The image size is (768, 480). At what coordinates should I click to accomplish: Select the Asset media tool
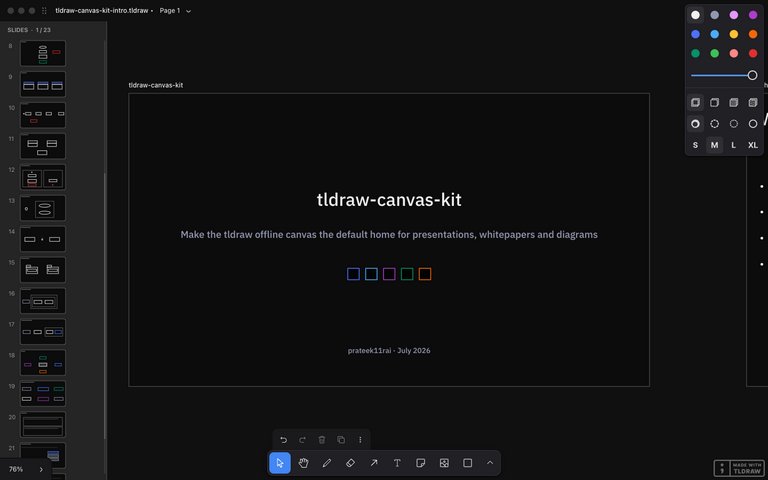[x=444, y=463]
